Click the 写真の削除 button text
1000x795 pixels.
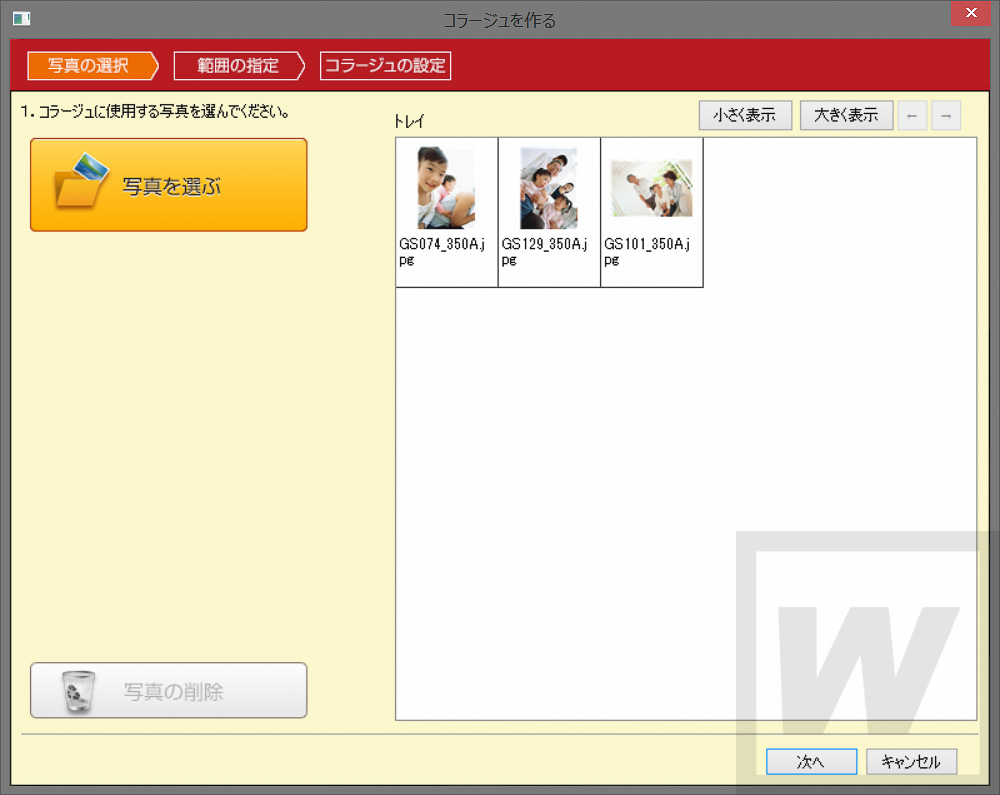point(173,692)
